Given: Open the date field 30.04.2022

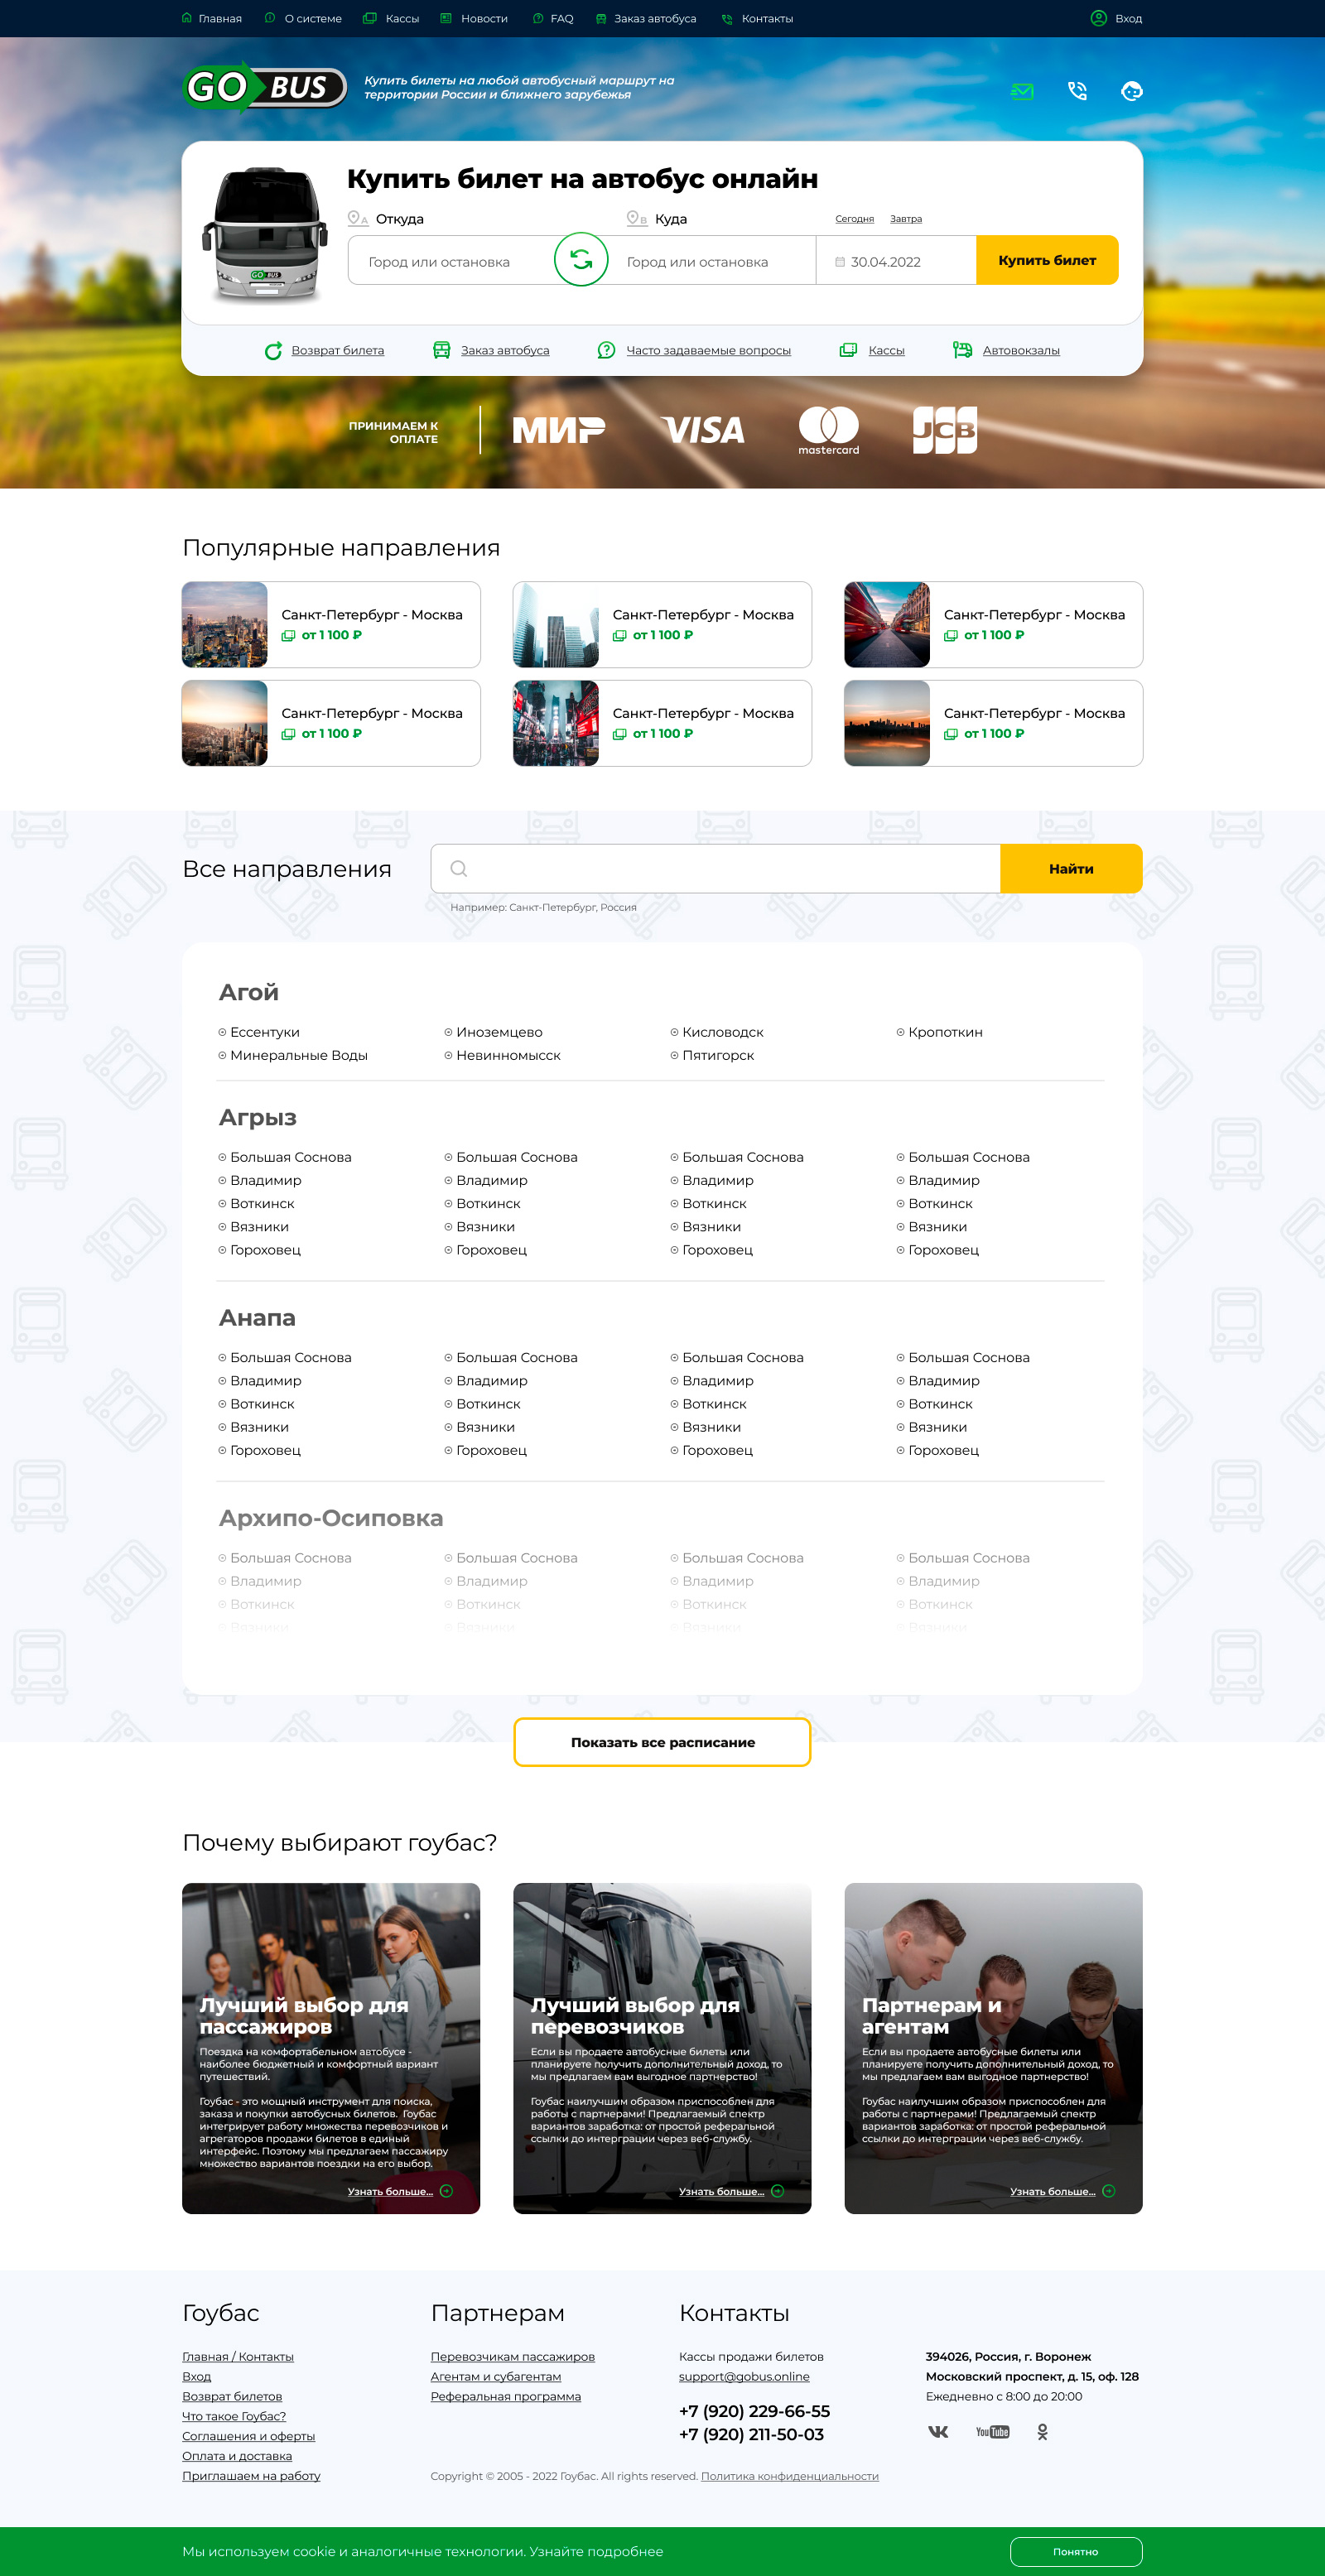Looking at the screenshot, I should pyautogui.click(x=896, y=261).
